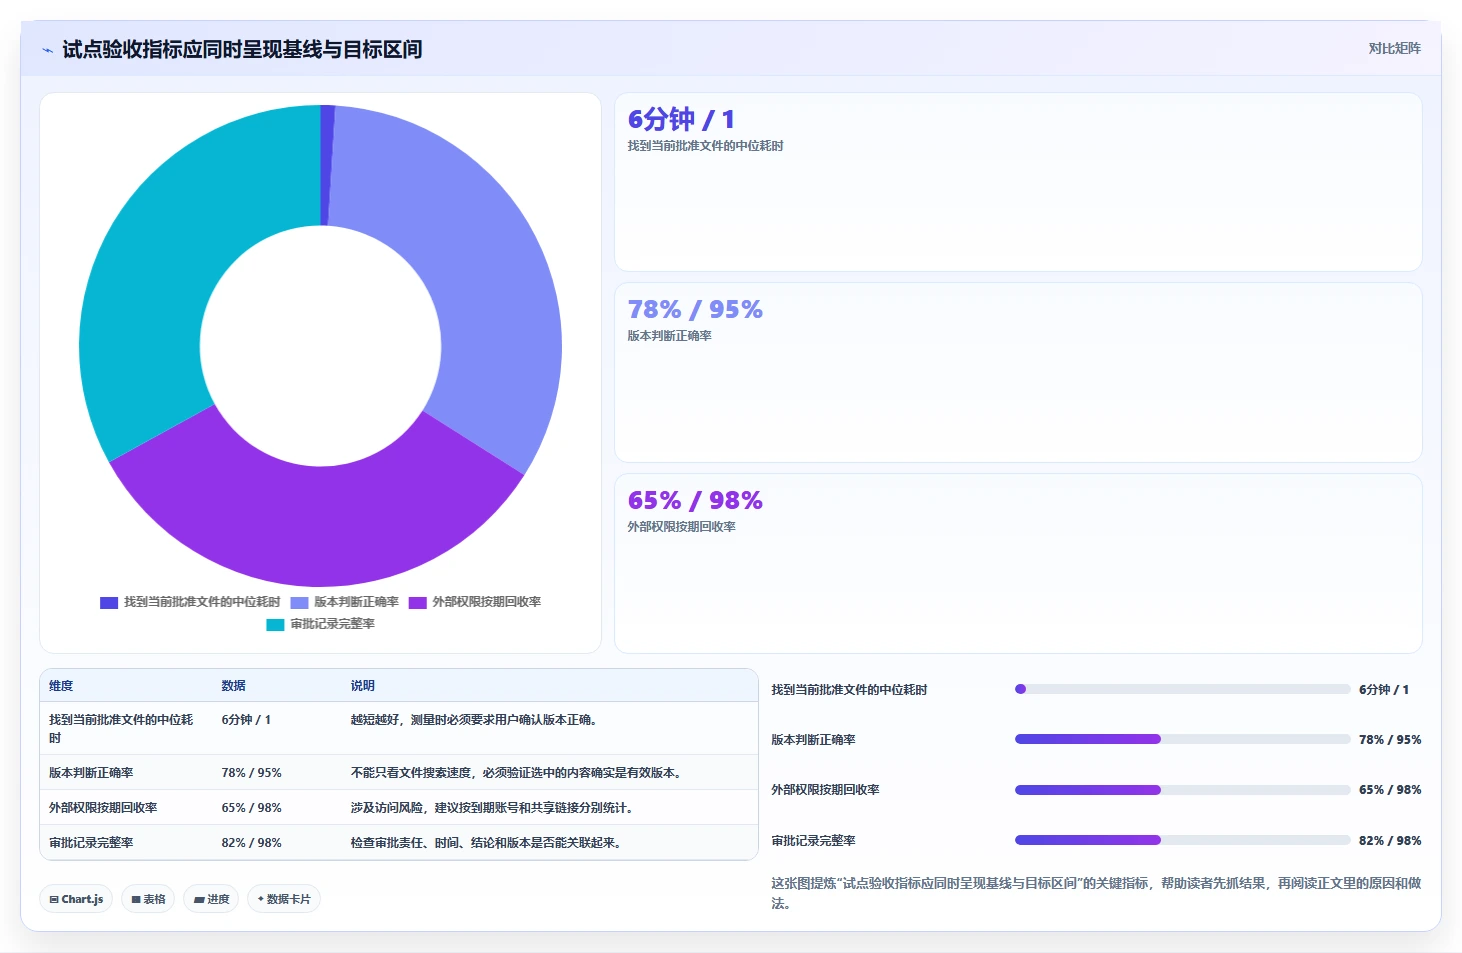Click the 数据卡片 tag
This screenshot has height=953, width=1462.
pyautogui.click(x=284, y=899)
